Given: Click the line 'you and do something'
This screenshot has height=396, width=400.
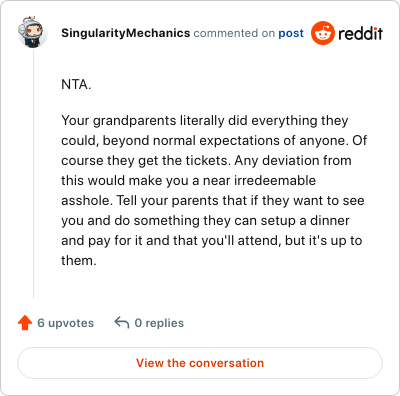Looking at the screenshot, I should coord(205,221).
